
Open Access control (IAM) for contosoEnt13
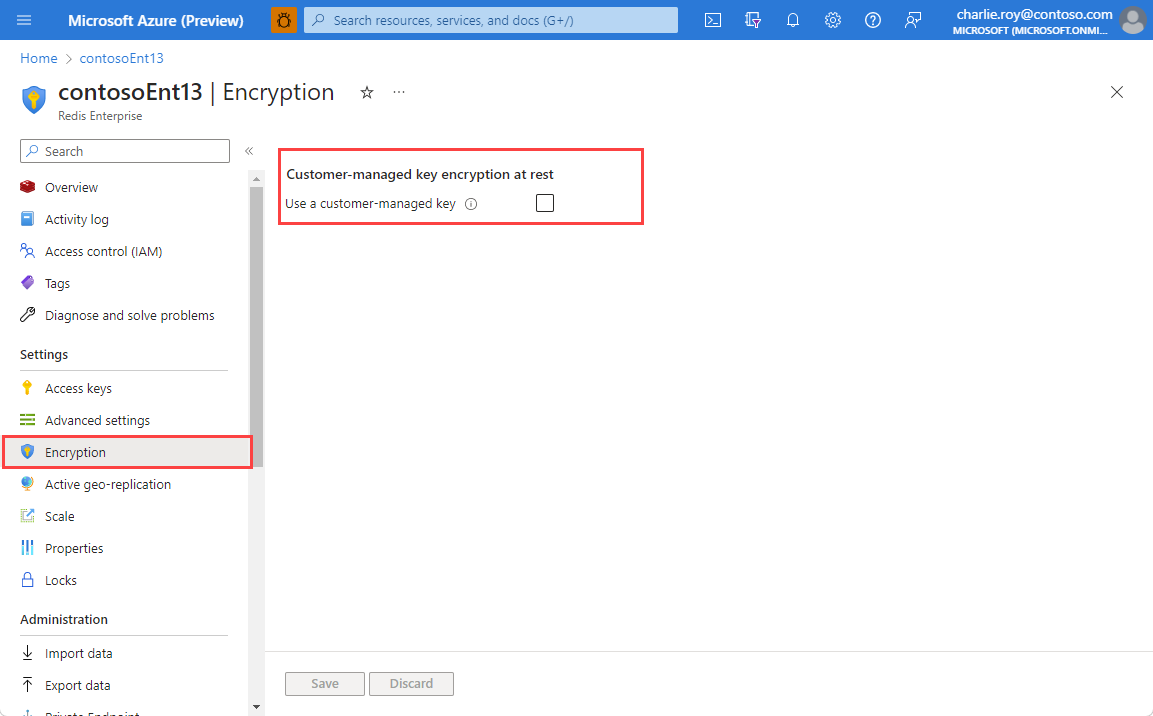[104, 251]
